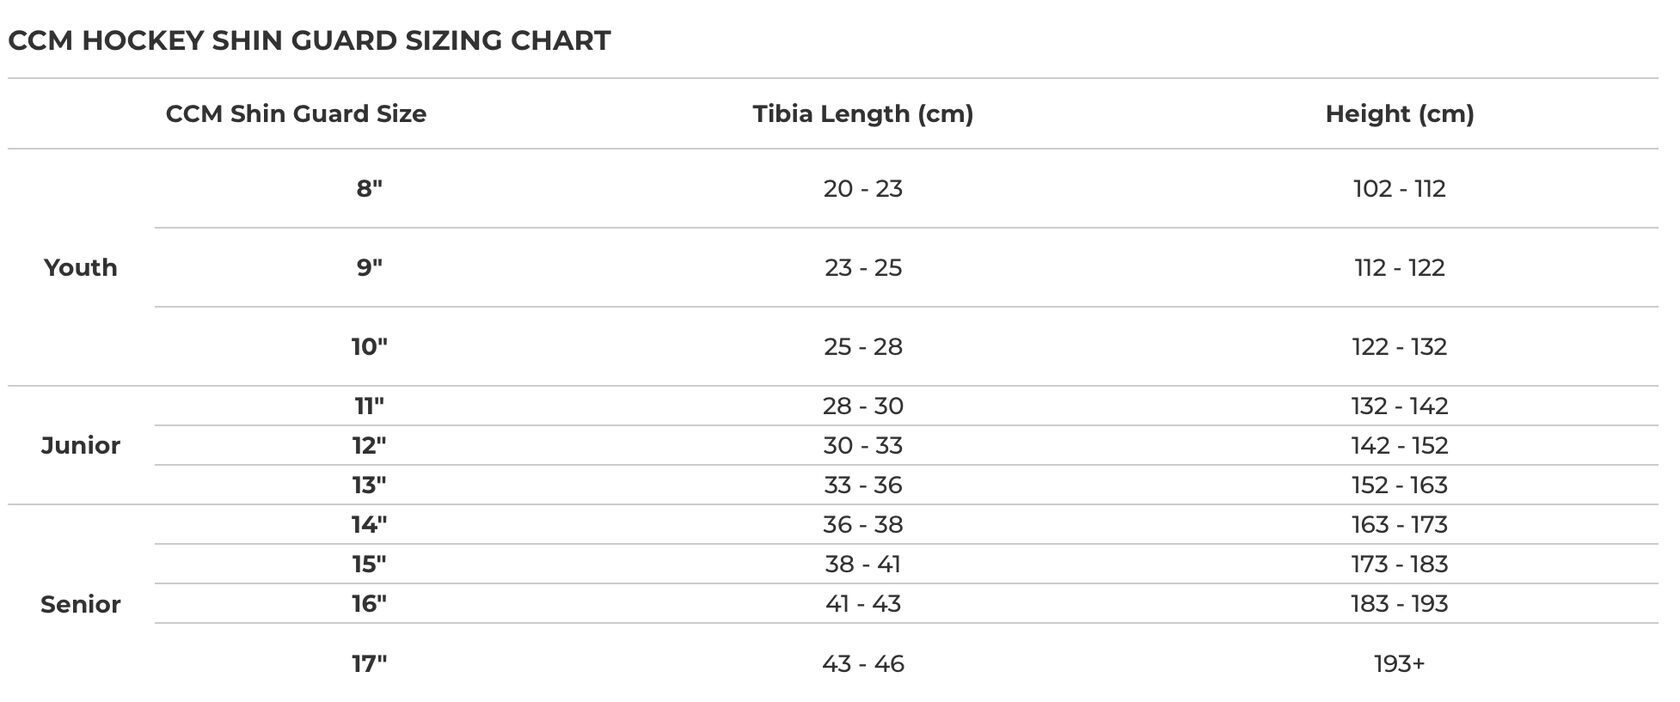Select the 8" shin guard size cell
1680x702 pixels.
369,188
